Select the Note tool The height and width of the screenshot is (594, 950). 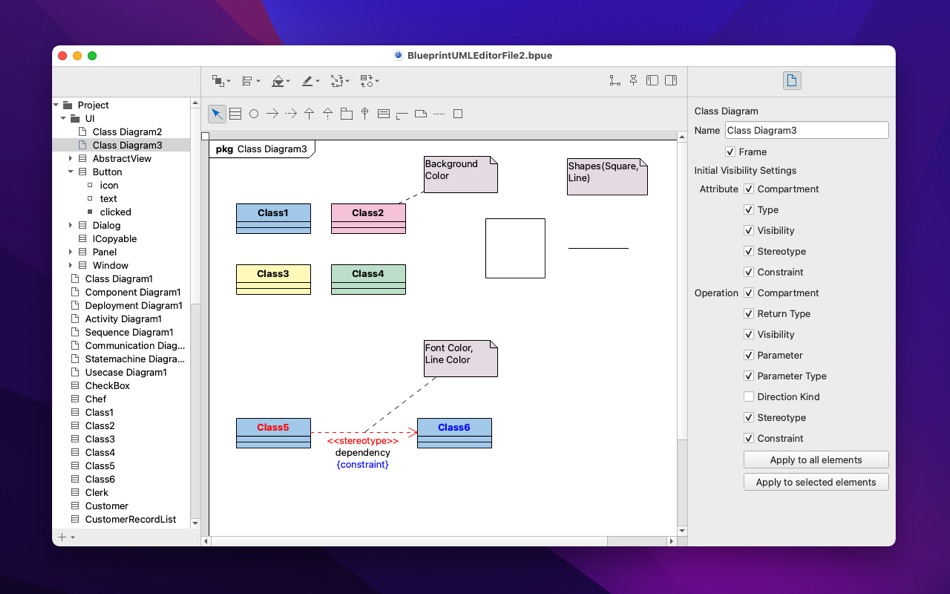point(420,113)
